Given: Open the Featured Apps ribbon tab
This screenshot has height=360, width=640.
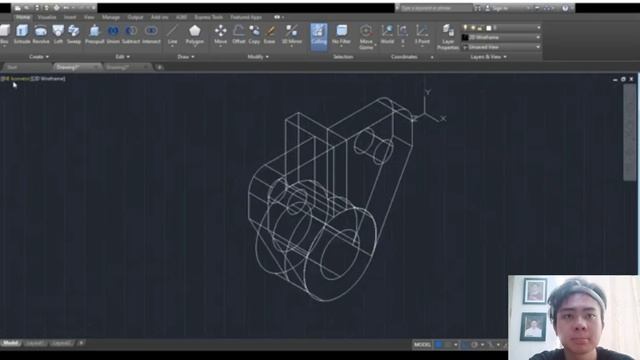Looking at the screenshot, I should pos(246,17).
